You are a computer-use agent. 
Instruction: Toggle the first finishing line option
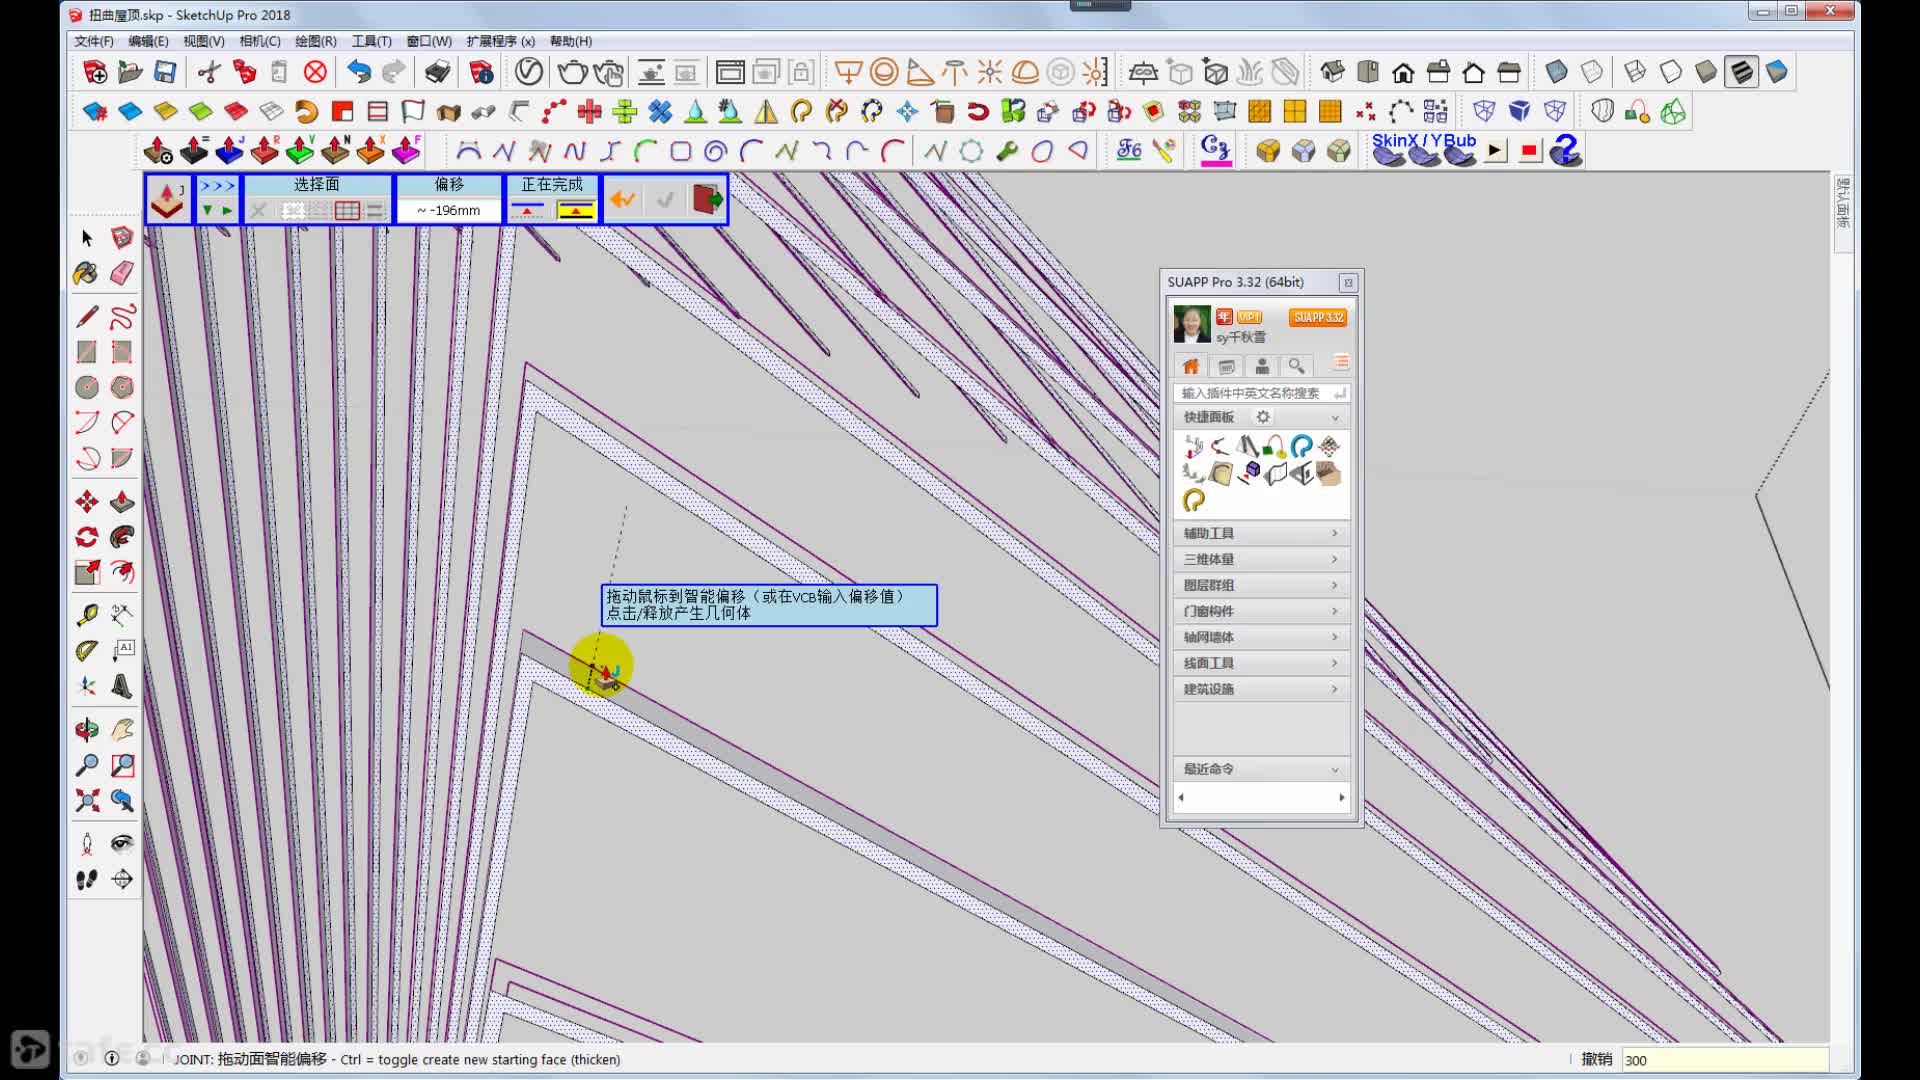[527, 210]
